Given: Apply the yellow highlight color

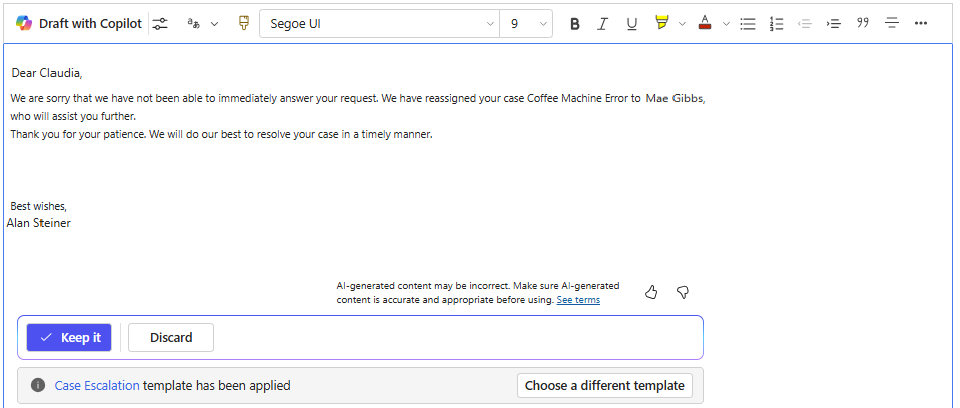Looking at the screenshot, I should coord(661,24).
